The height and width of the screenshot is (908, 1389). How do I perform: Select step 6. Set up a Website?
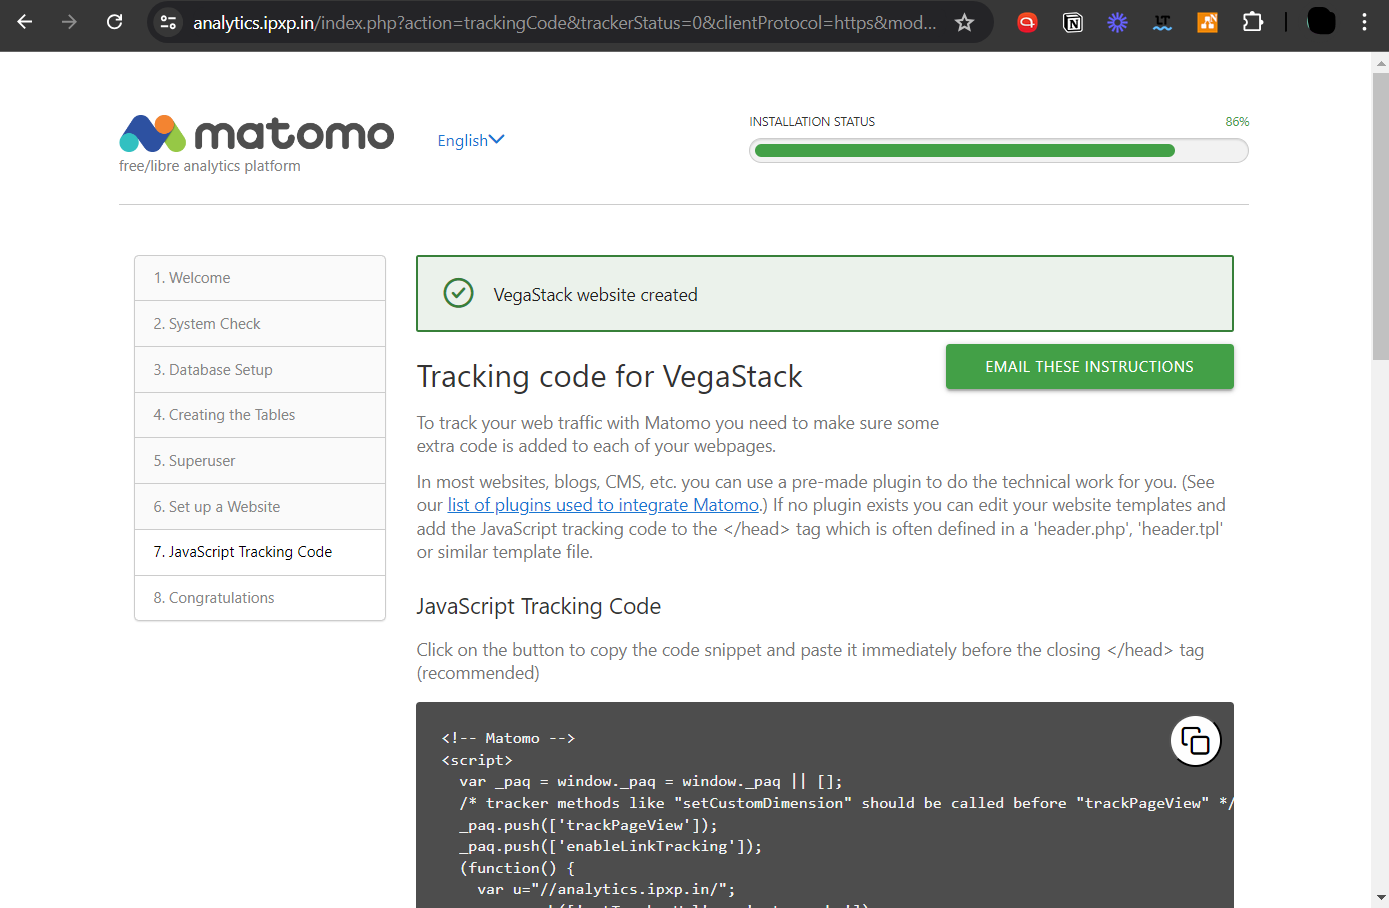[x=260, y=507]
